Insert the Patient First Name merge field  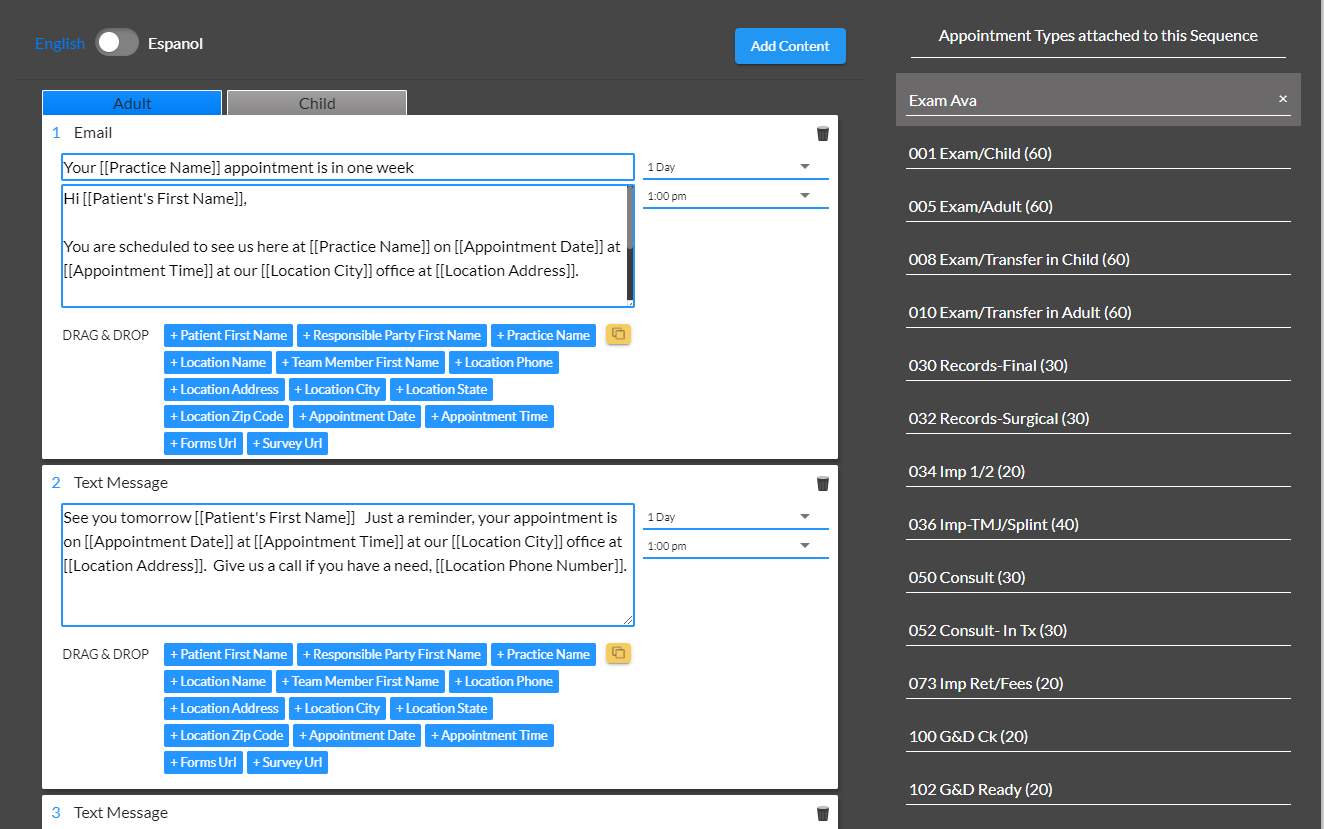(227, 334)
